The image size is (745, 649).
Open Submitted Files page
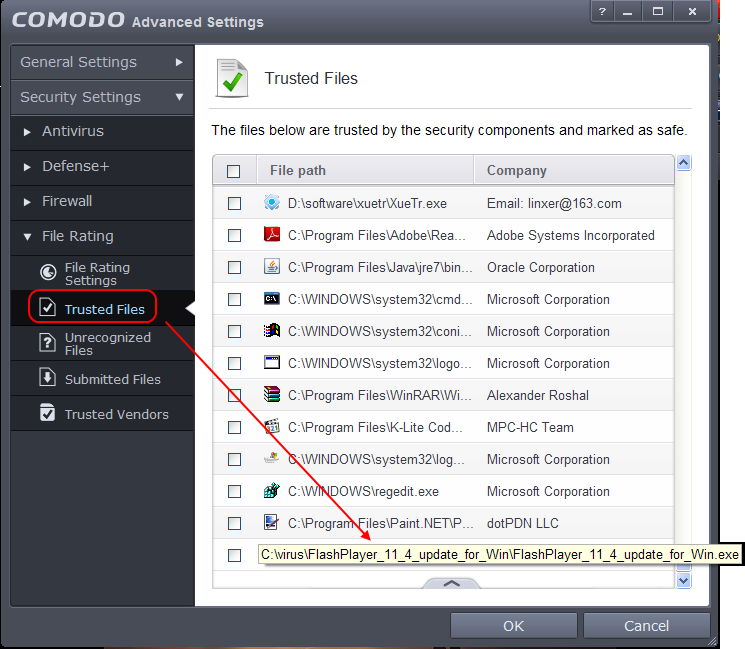pyautogui.click(x=102, y=379)
